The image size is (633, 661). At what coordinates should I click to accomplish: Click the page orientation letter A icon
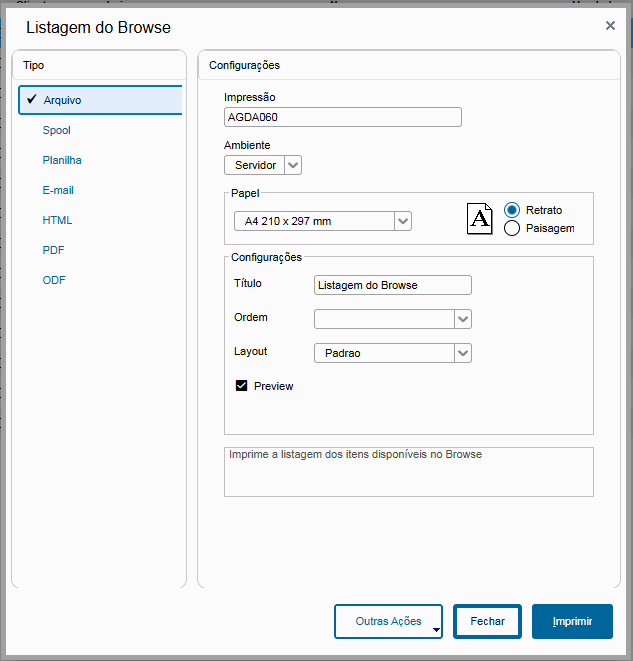[x=480, y=219]
